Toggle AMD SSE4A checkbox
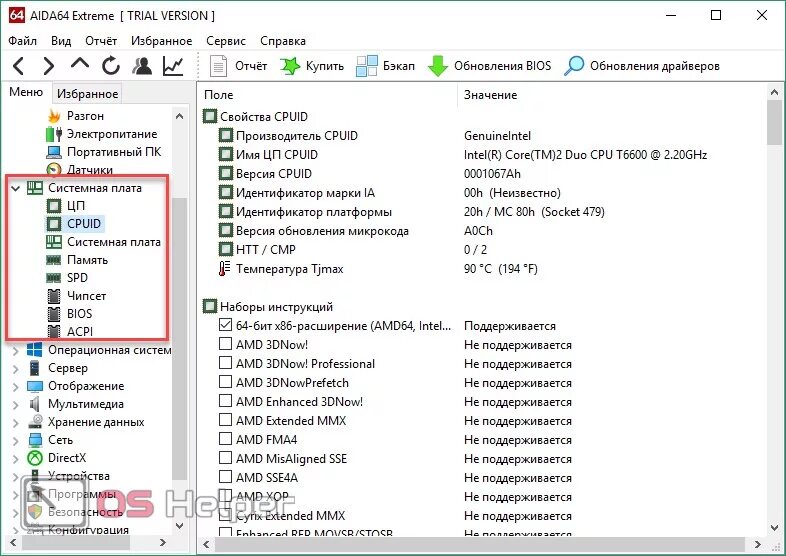The height and width of the screenshot is (556, 786). tap(226, 477)
